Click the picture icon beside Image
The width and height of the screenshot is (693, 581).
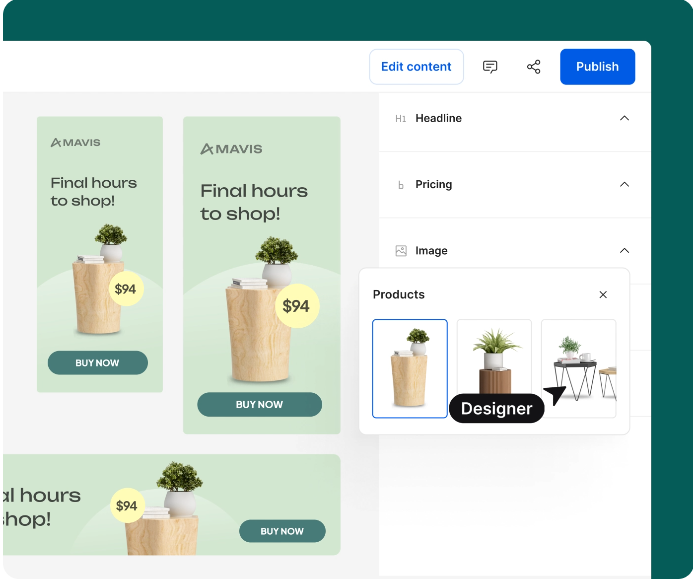pyautogui.click(x=401, y=251)
